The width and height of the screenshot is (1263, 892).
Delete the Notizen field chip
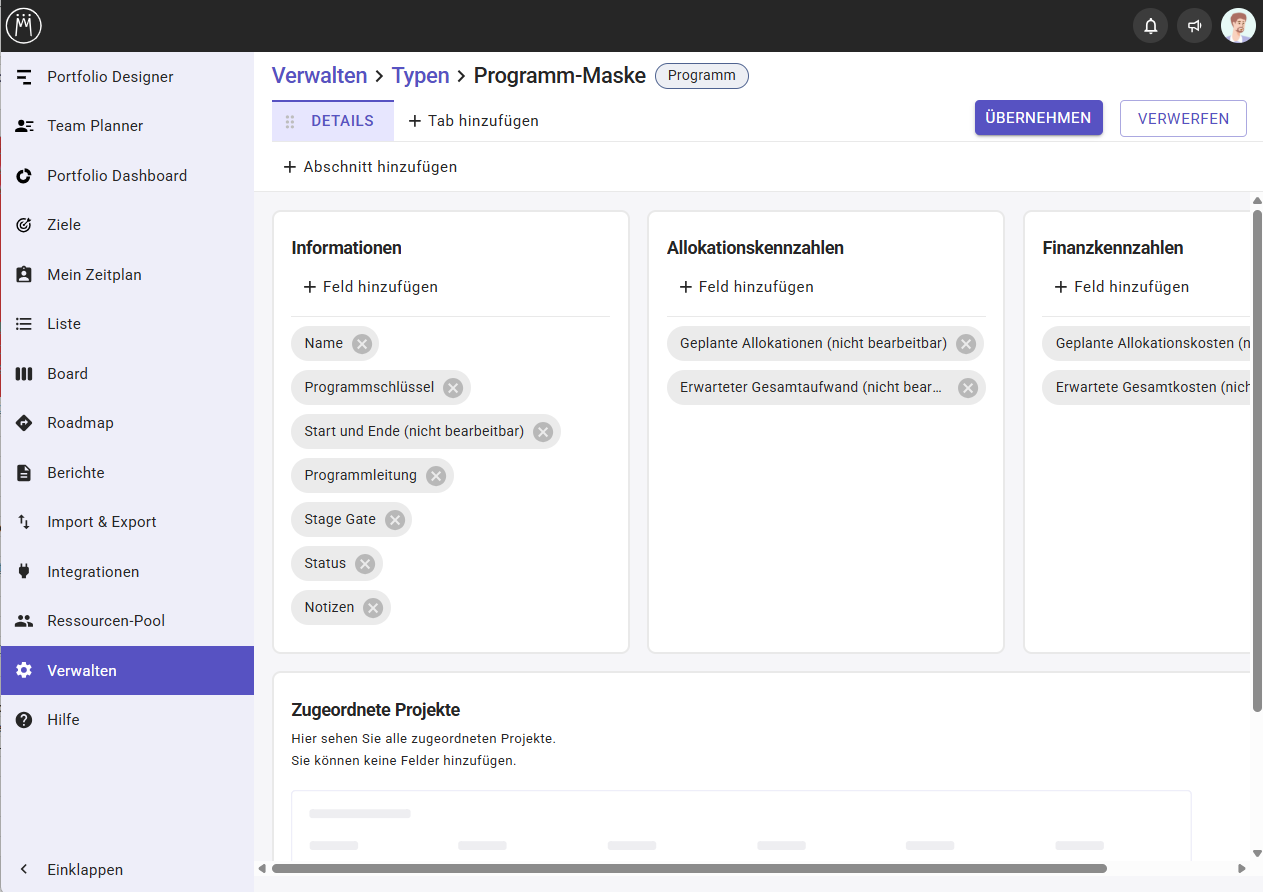[373, 608]
